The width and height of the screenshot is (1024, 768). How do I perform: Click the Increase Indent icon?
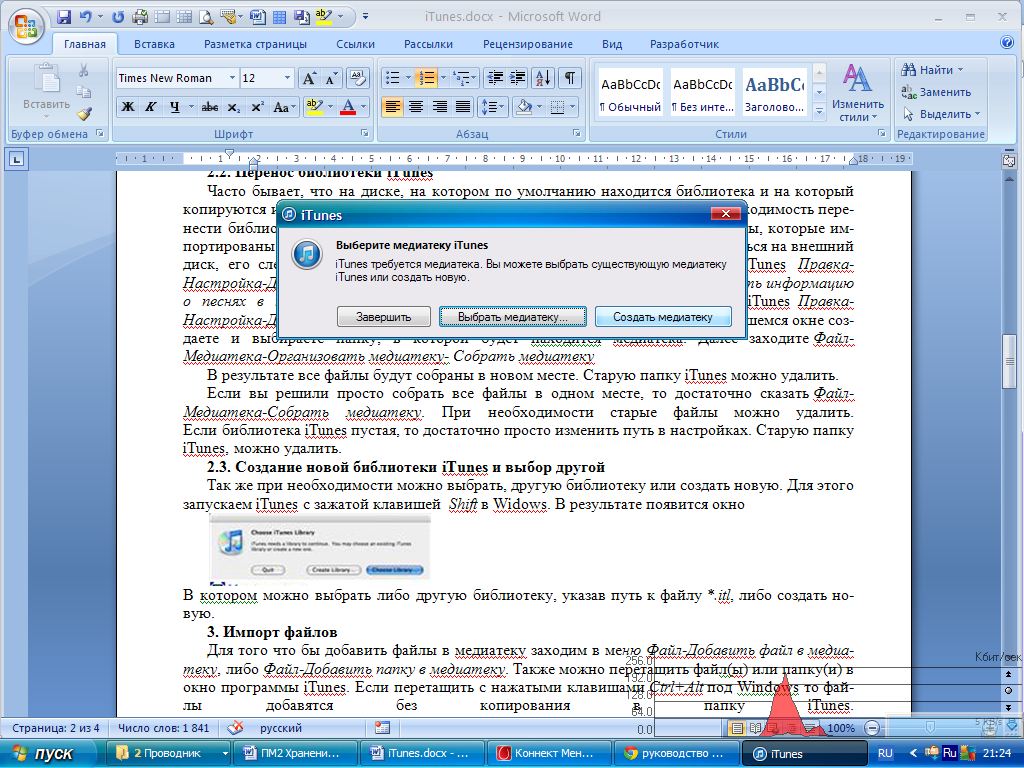(517, 78)
